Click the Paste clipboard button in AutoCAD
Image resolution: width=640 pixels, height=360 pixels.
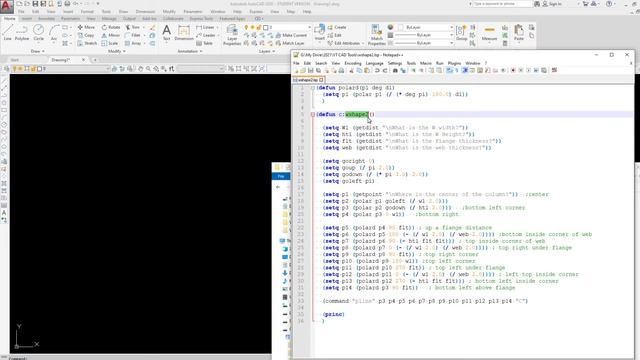click(519, 33)
